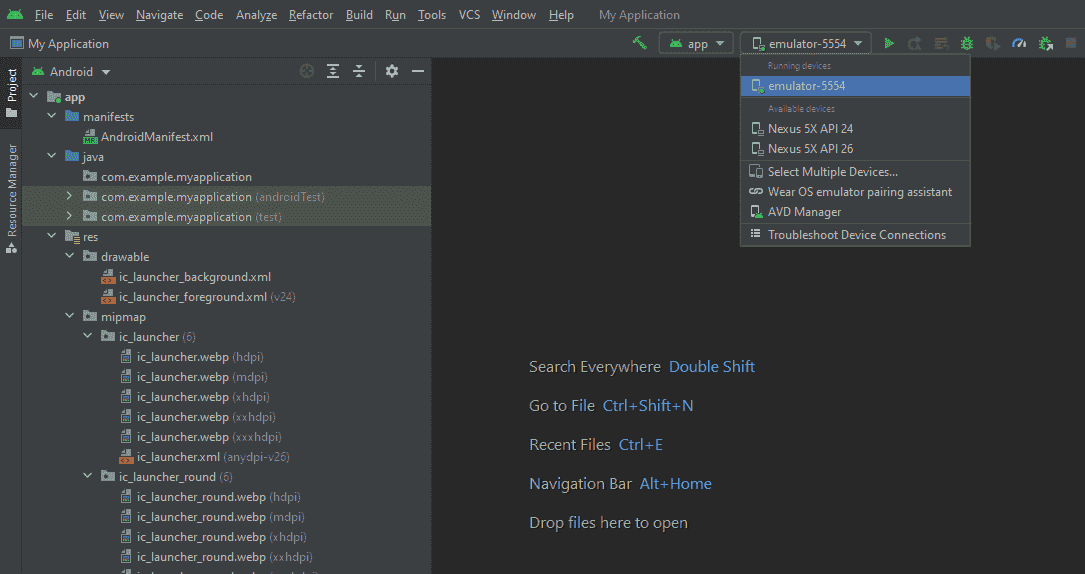The image size is (1085, 574).
Task: Select ic_launcher_round.webp (mdpi) file
Action: pos(220,517)
